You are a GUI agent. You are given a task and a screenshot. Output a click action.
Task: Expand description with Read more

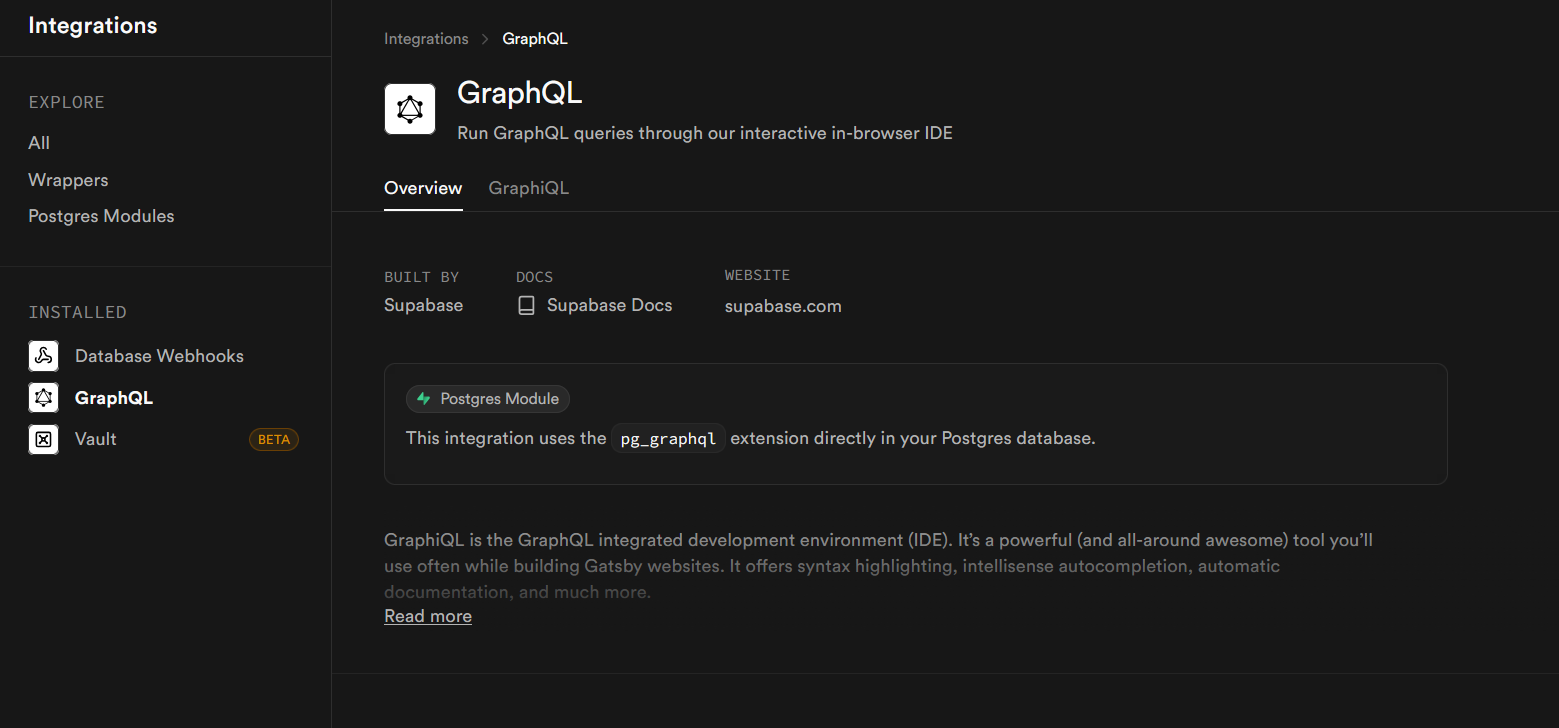click(x=428, y=616)
